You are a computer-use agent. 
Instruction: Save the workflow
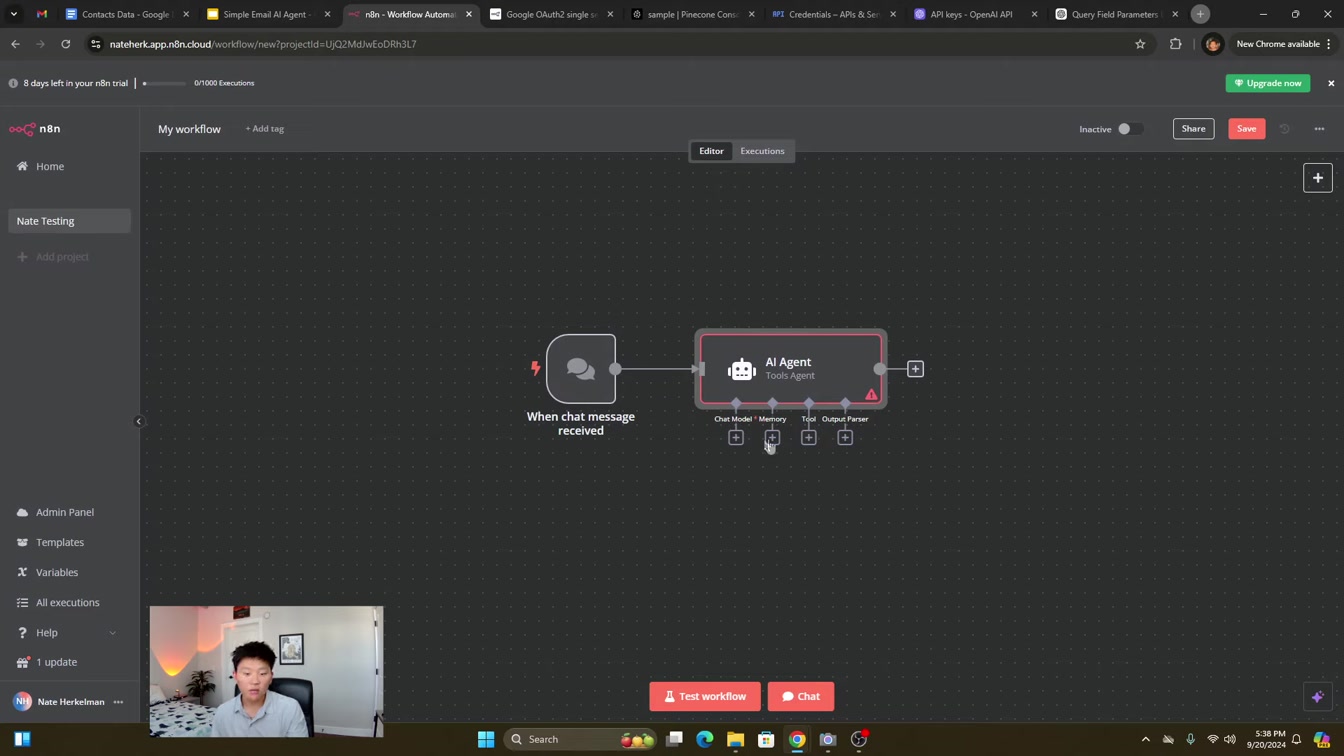(1246, 129)
